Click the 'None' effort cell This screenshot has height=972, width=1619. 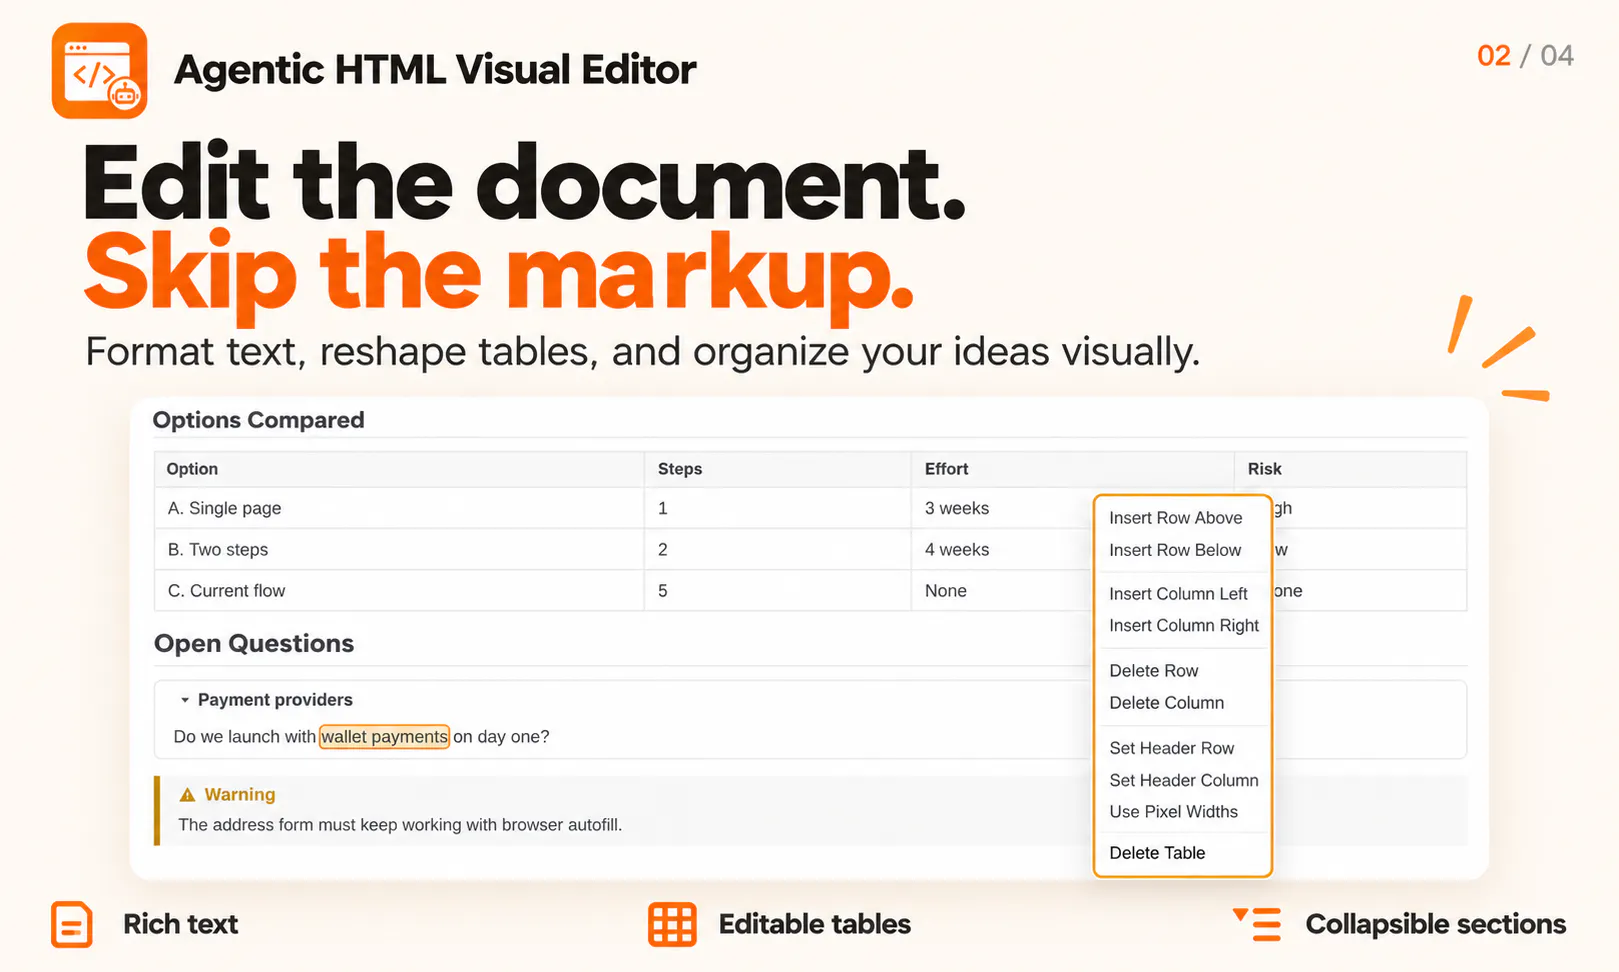pyautogui.click(x=1001, y=591)
